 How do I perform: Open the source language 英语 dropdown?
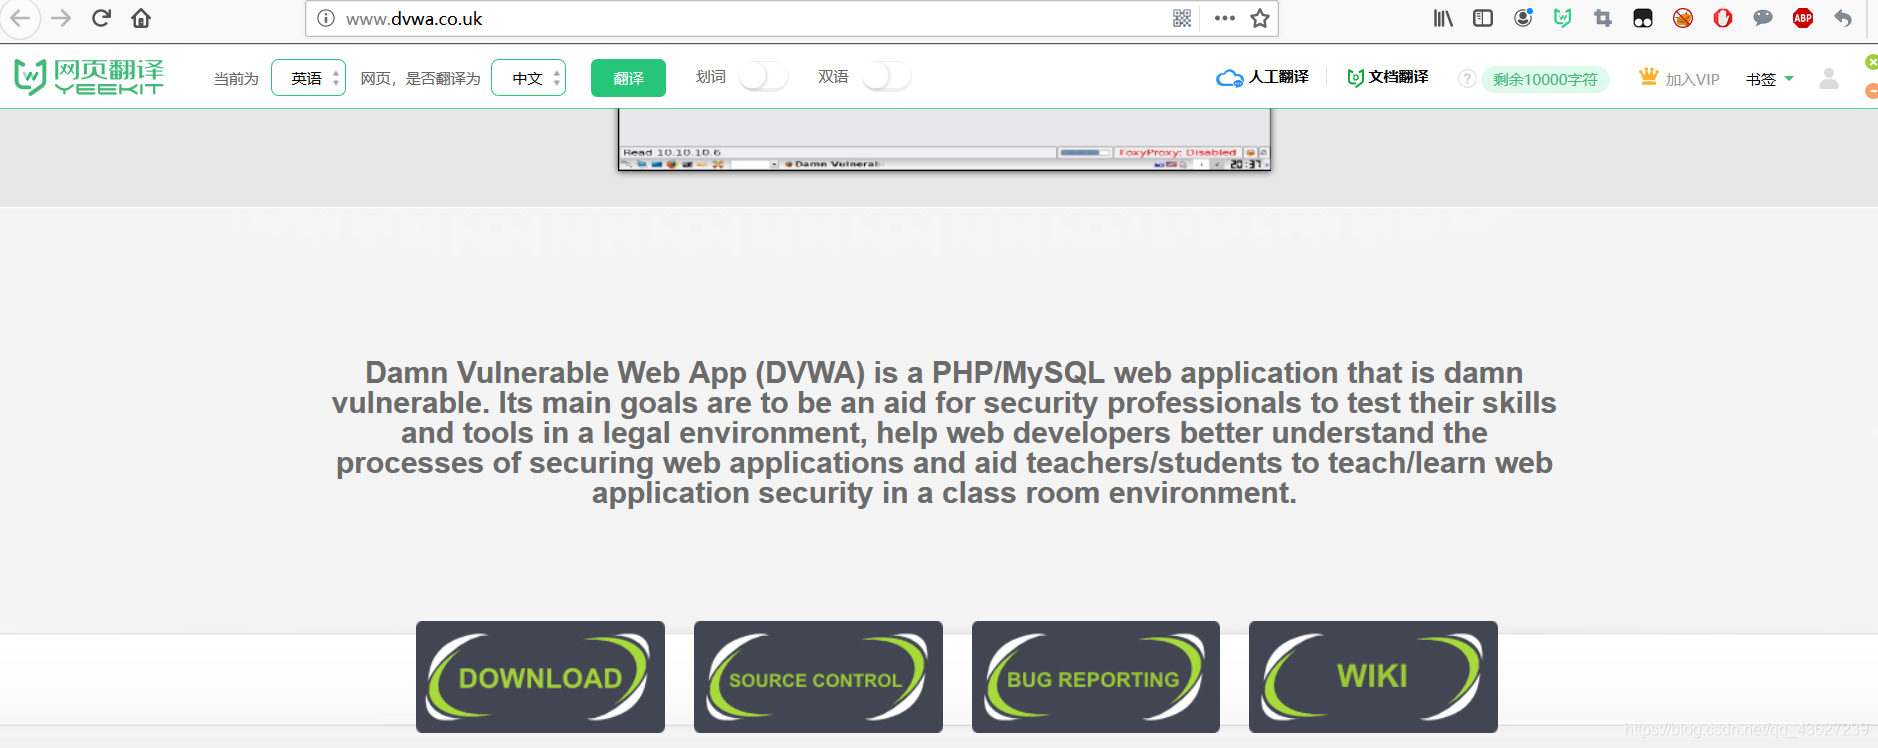(308, 78)
